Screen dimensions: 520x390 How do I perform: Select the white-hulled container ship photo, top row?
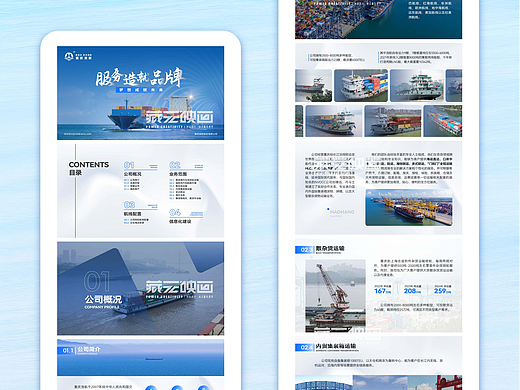click(x=361, y=85)
